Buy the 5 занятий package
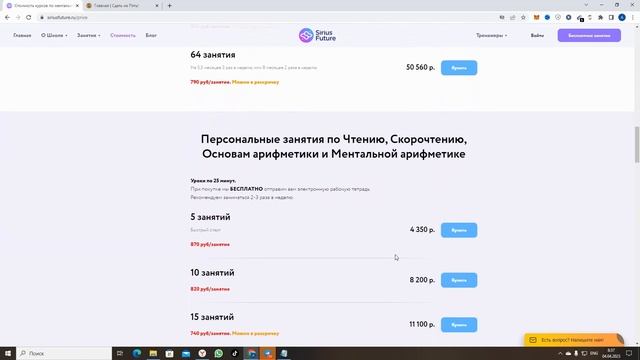 click(x=459, y=230)
